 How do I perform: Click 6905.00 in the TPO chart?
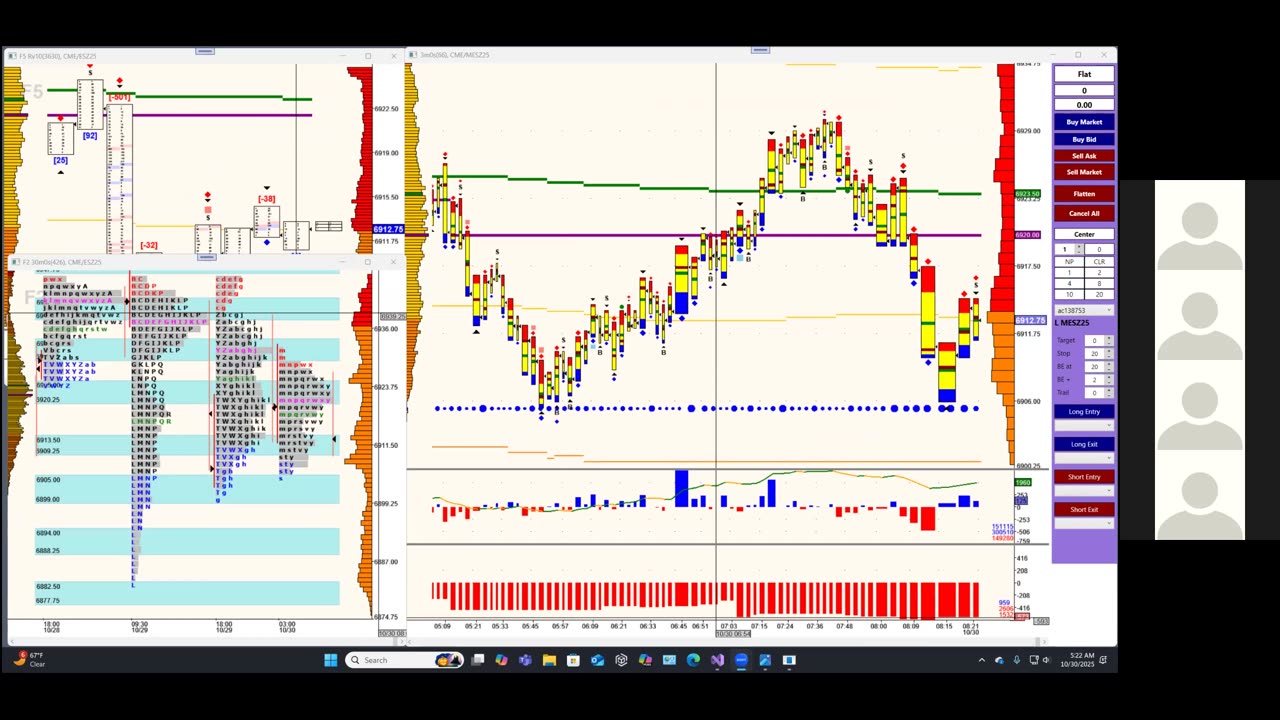pyautogui.click(x=48, y=480)
